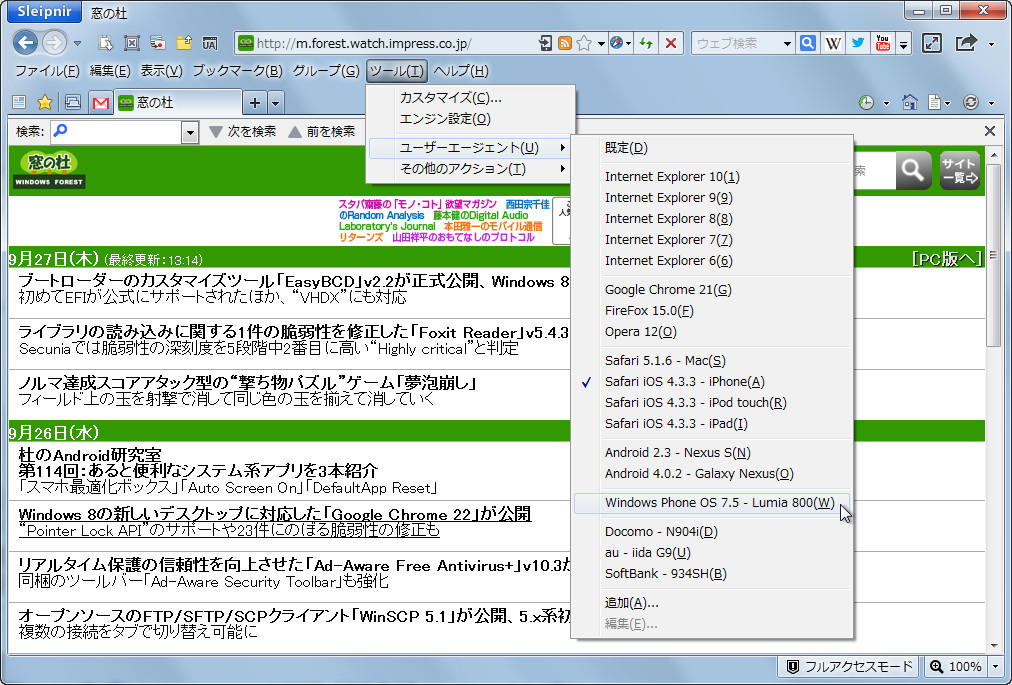The width and height of the screenshot is (1012, 685).
Task: Open the web search engine dropdown
Action: pyautogui.click(x=787, y=42)
